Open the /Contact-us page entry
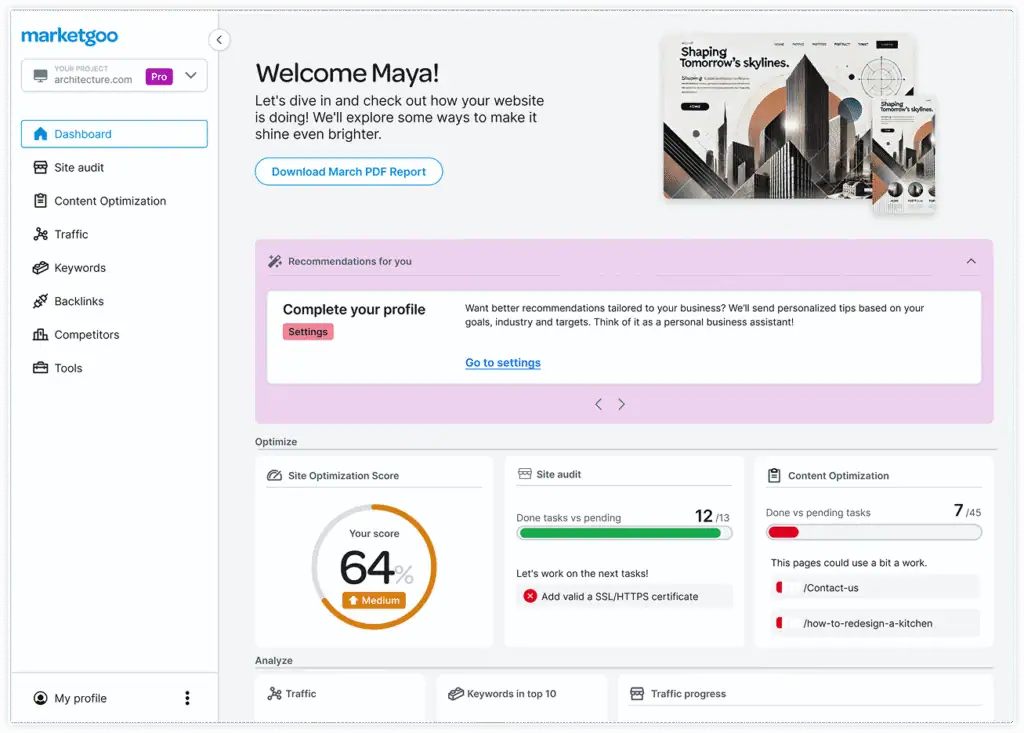This screenshot has width=1024, height=733. coord(874,587)
